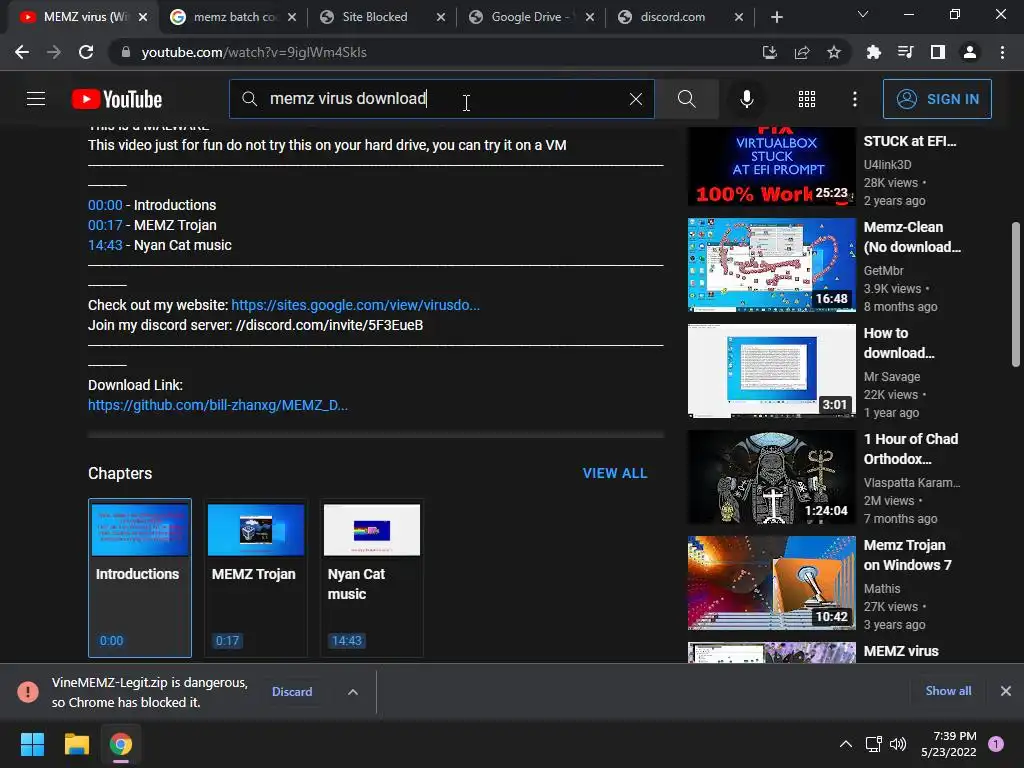The height and width of the screenshot is (768, 1024).
Task: Discard the blocked VineMEMZ-Legit.zip download
Action: 292,692
